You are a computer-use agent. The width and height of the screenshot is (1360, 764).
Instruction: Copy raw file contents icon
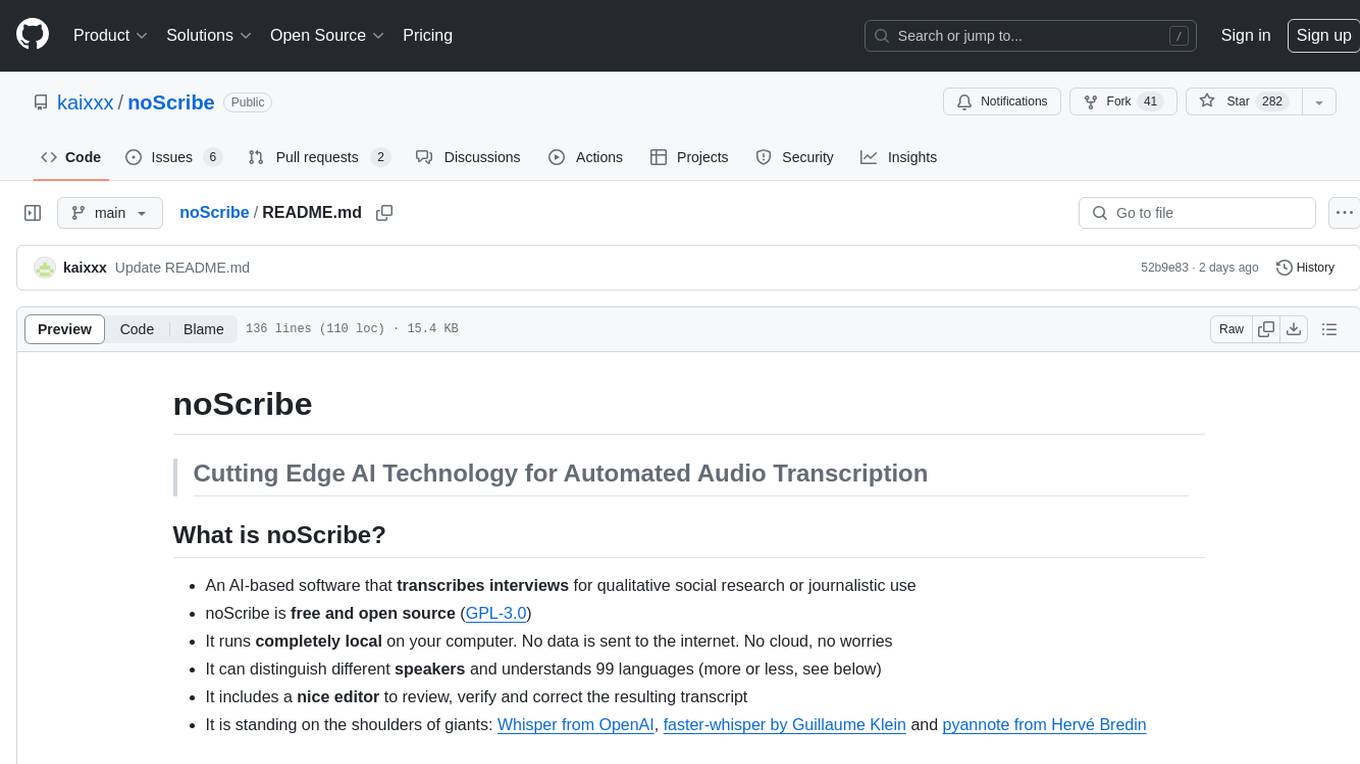[1266, 329]
